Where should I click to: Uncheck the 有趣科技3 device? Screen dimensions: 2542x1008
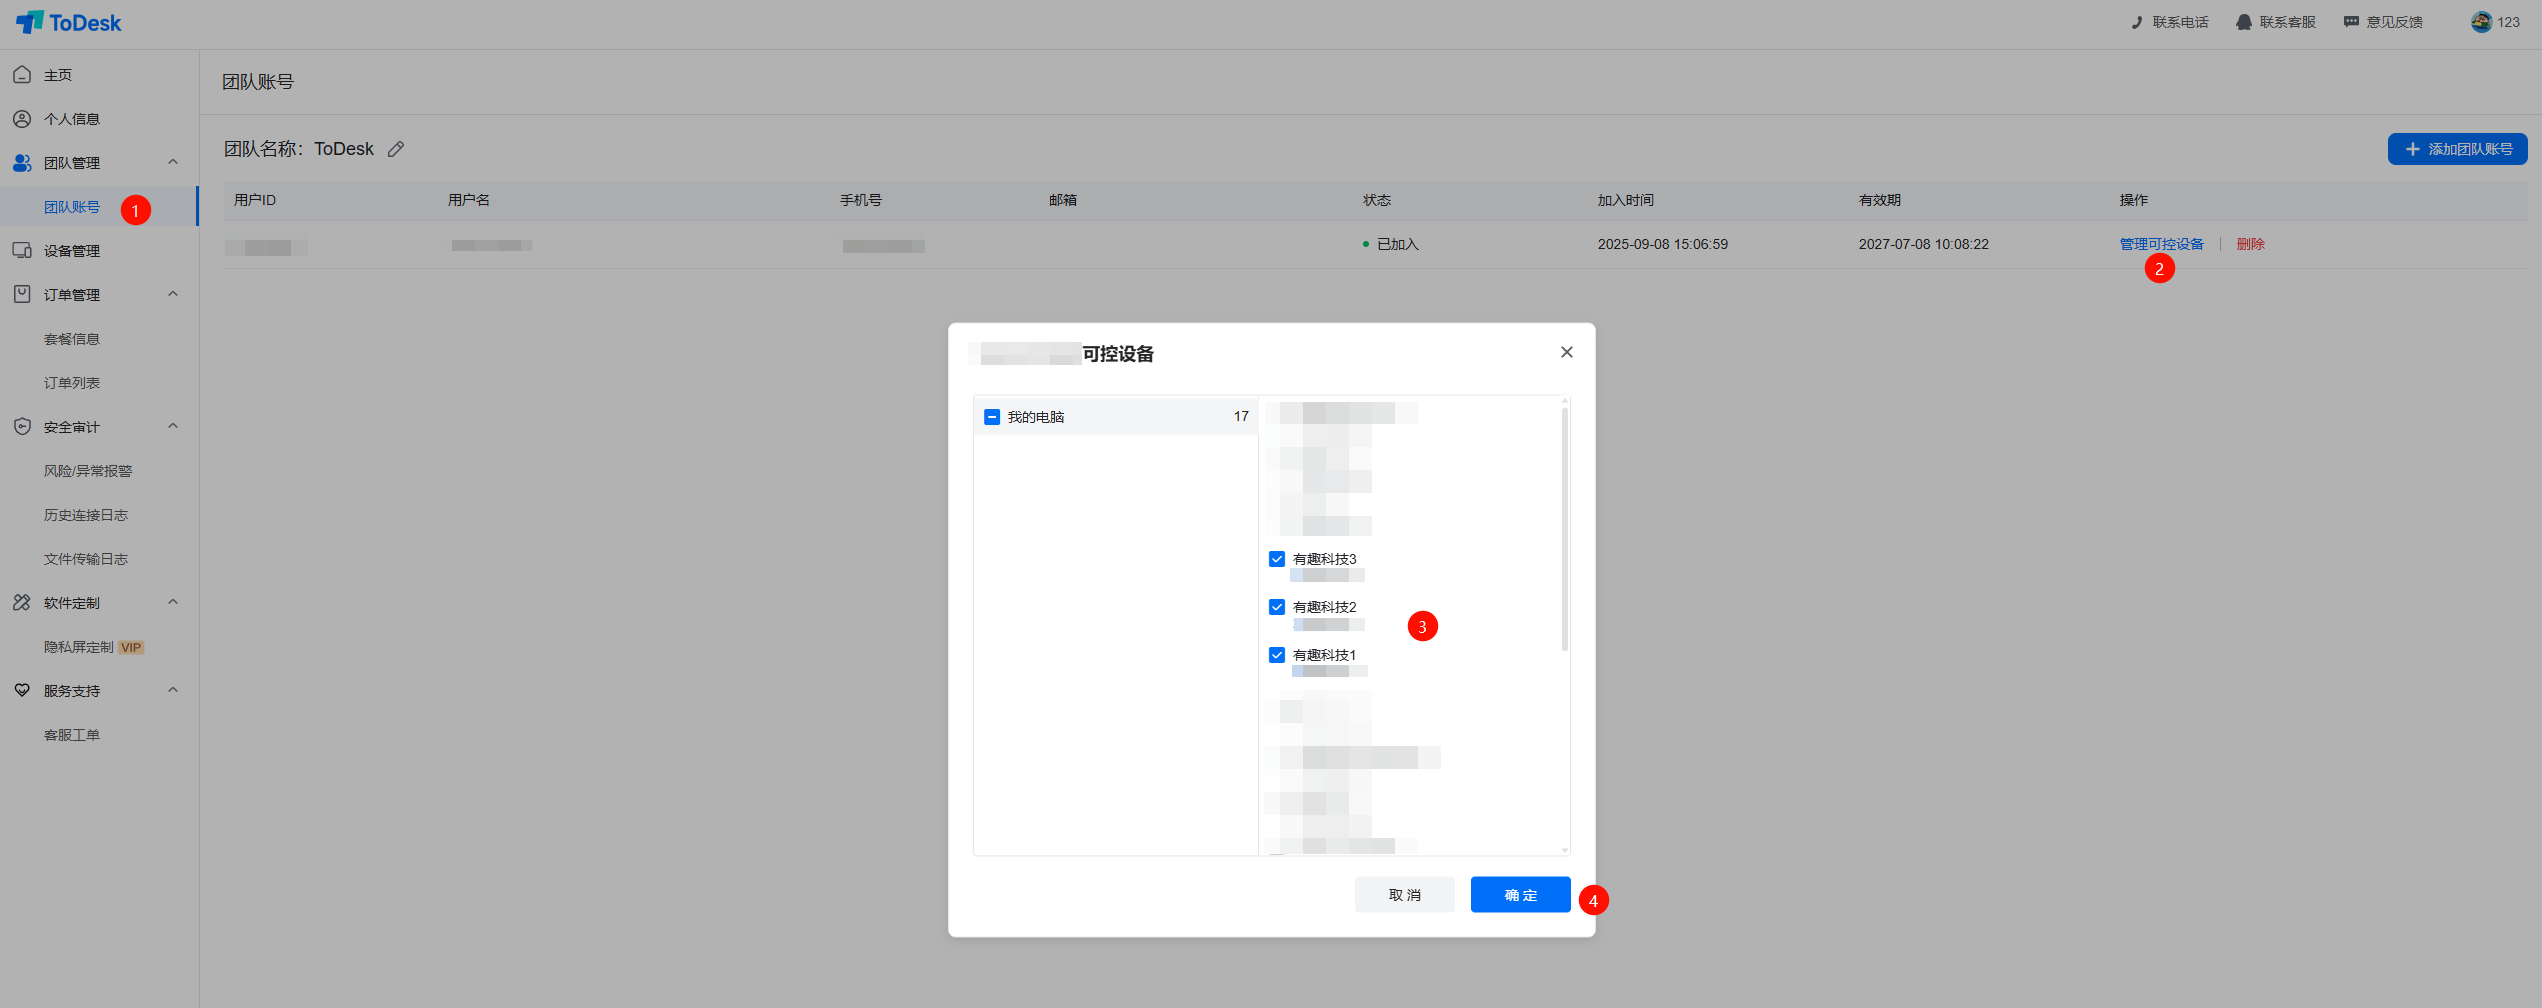tap(1277, 559)
